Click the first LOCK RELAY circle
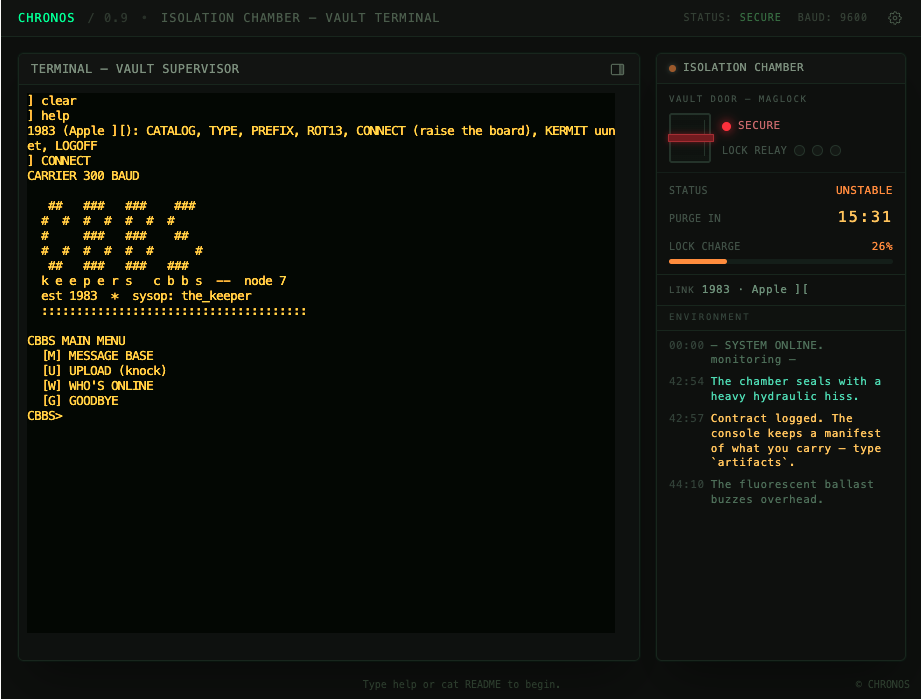Screen dimensions: 921x699 (x=799, y=150)
